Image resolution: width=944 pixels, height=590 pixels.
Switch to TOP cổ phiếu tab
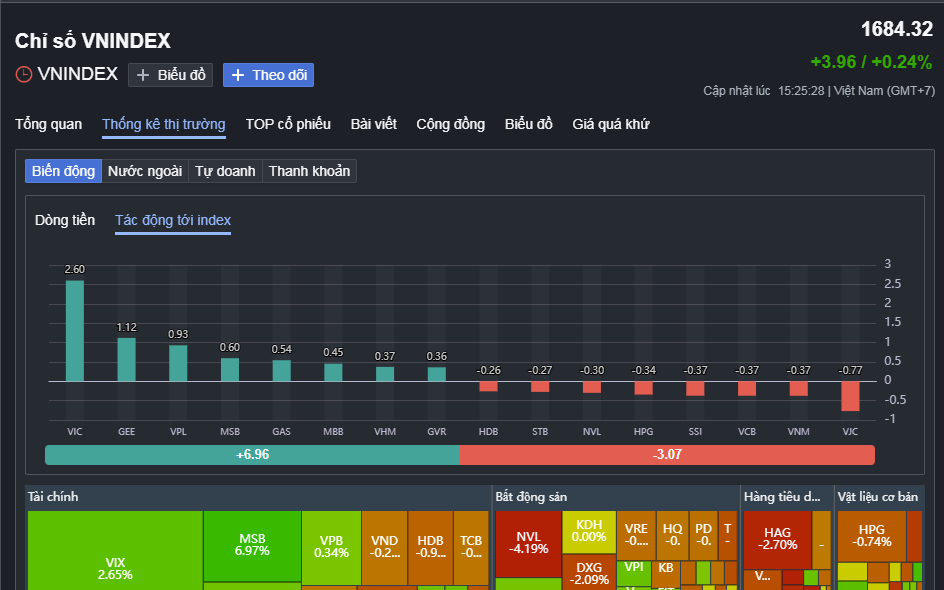point(288,124)
